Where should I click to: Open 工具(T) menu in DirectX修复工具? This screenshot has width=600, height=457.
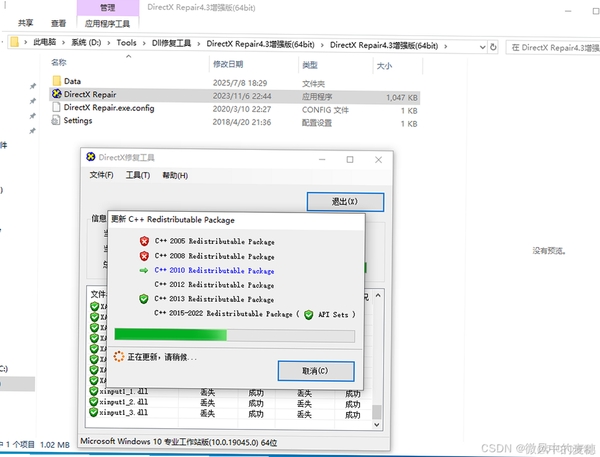tap(138, 175)
